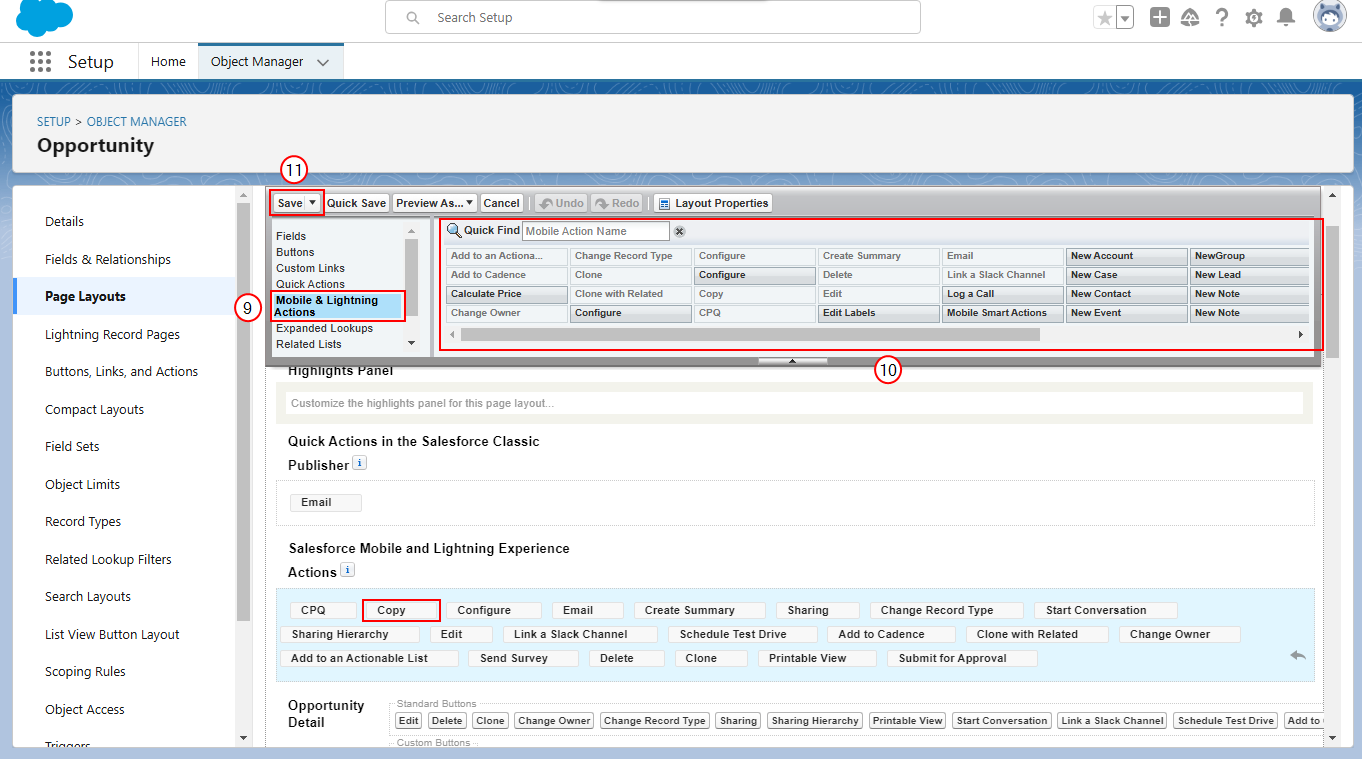Click the Save button
Viewport: 1362px width, 759px height.
pos(289,203)
